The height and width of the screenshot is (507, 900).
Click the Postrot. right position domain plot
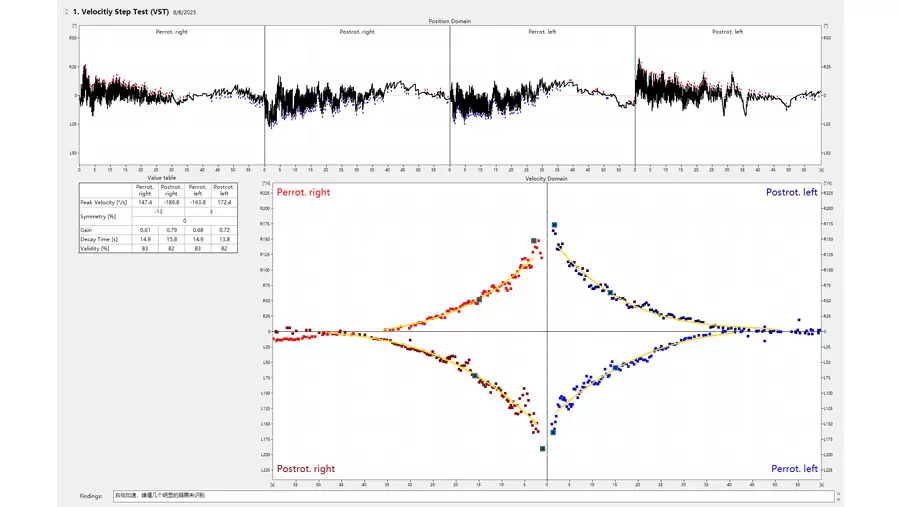(357, 95)
